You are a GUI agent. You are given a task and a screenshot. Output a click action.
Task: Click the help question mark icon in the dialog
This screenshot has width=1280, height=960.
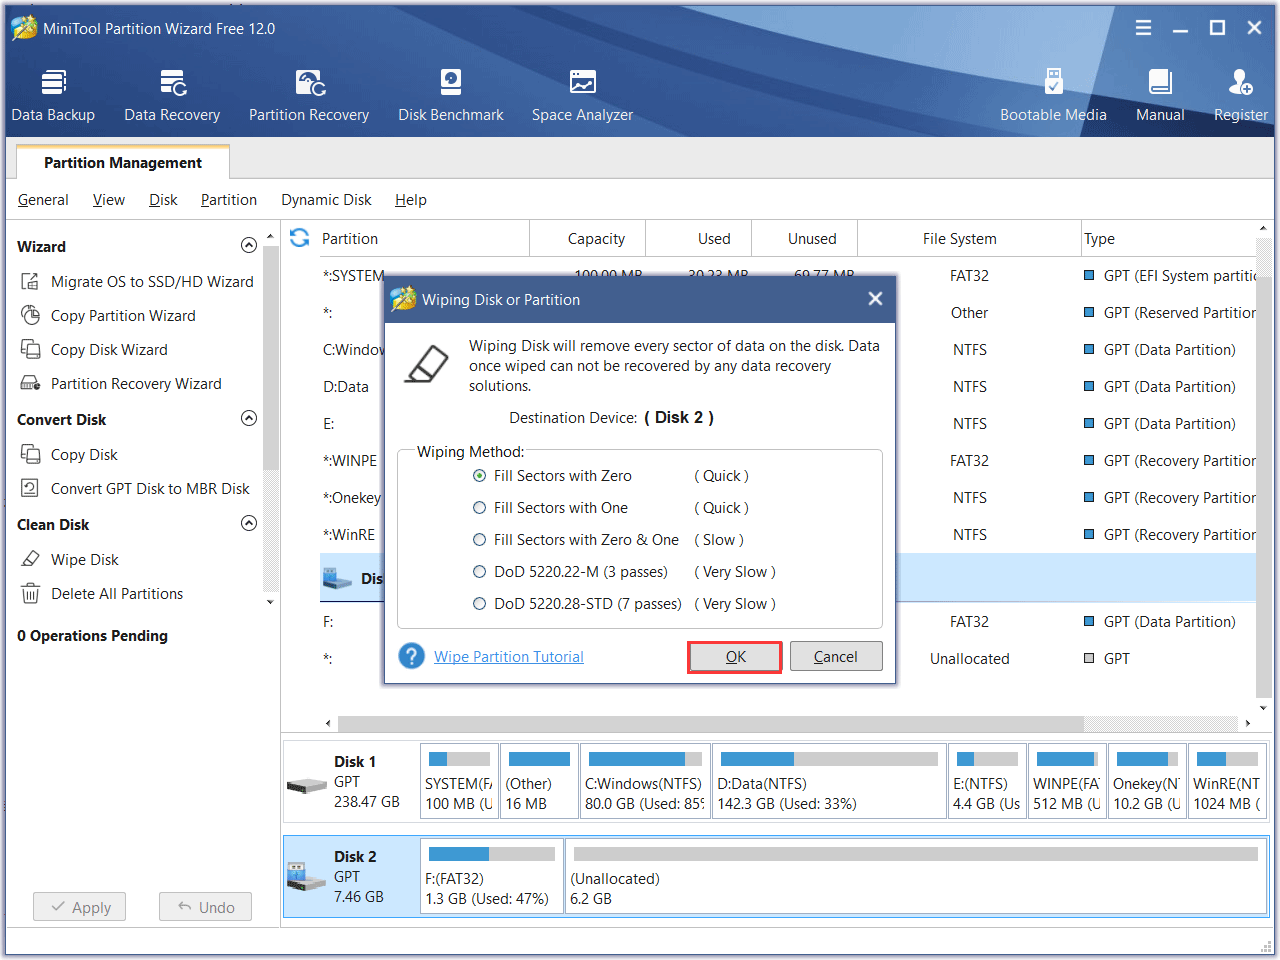point(411,656)
